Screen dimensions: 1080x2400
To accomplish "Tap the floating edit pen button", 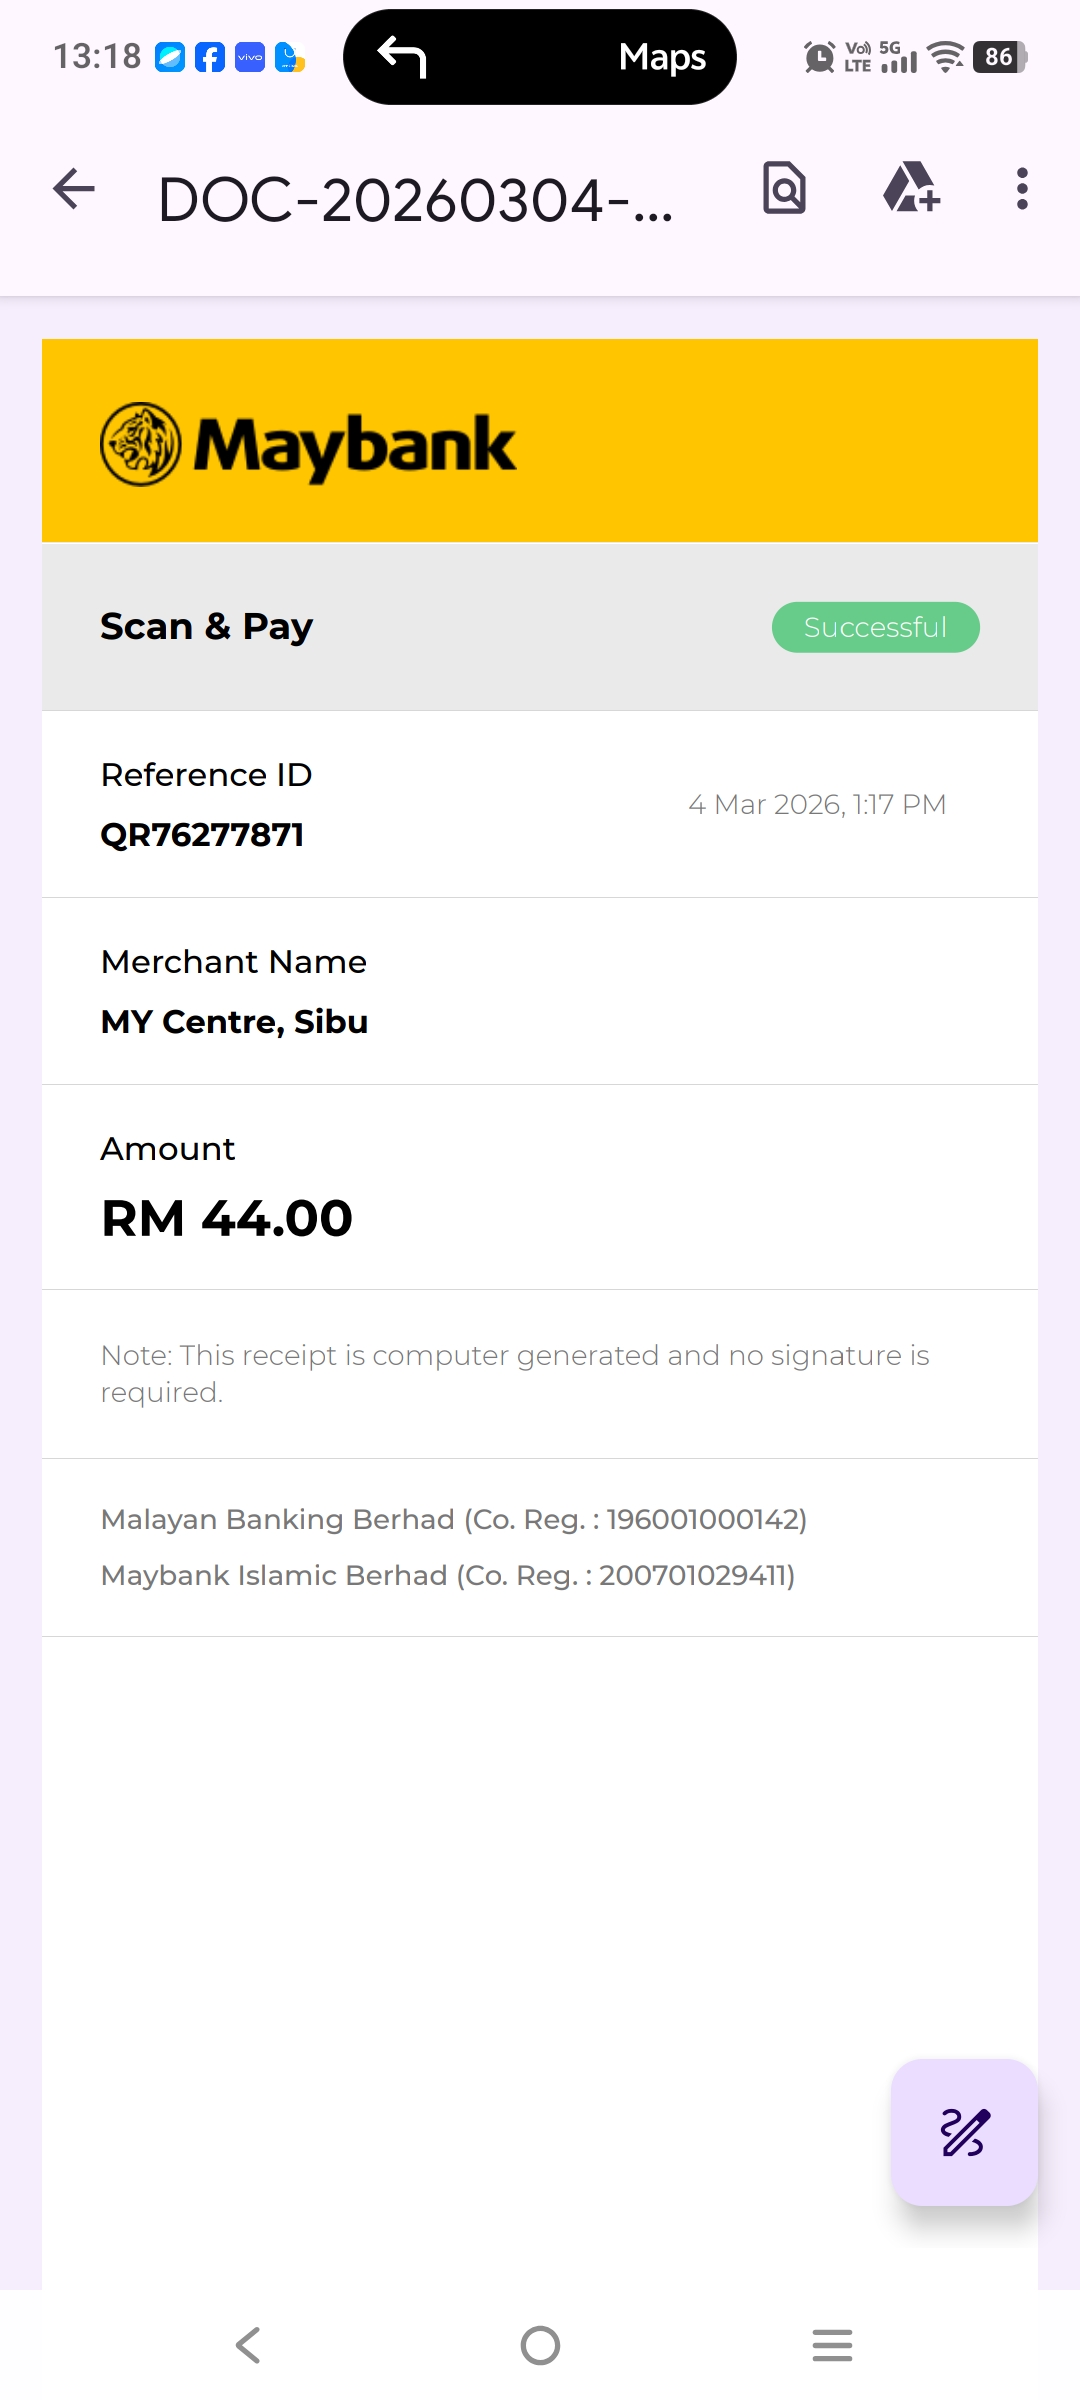I will 964,2132.
